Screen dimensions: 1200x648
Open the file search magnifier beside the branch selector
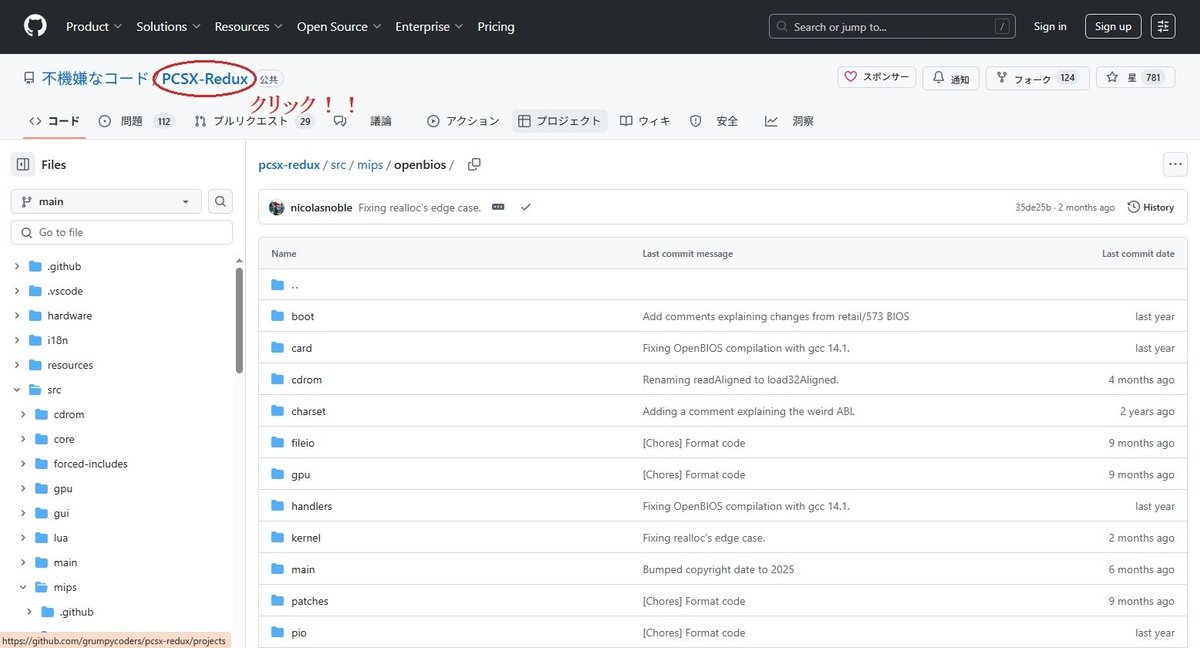pyautogui.click(x=220, y=201)
